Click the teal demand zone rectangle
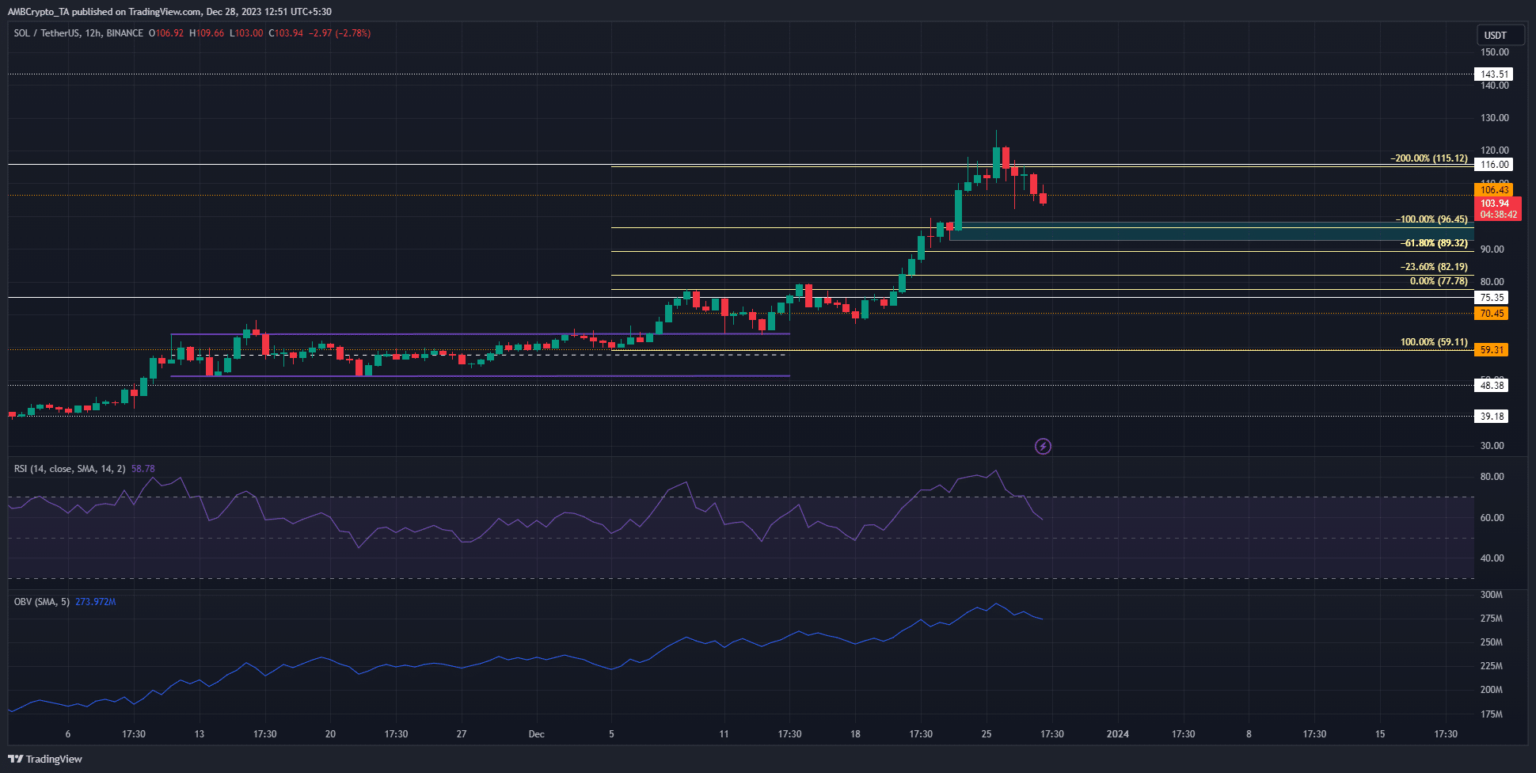Viewport: 1536px width, 773px height. pyautogui.click(x=1200, y=232)
